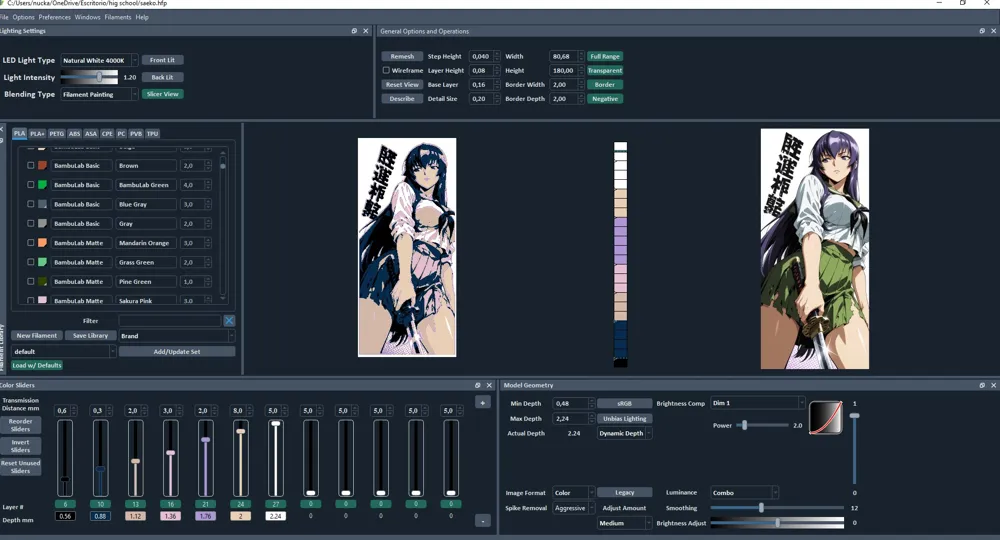The height and width of the screenshot is (540, 1000).
Task: Undock the Color Sliders panel
Action: click(478, 385)
